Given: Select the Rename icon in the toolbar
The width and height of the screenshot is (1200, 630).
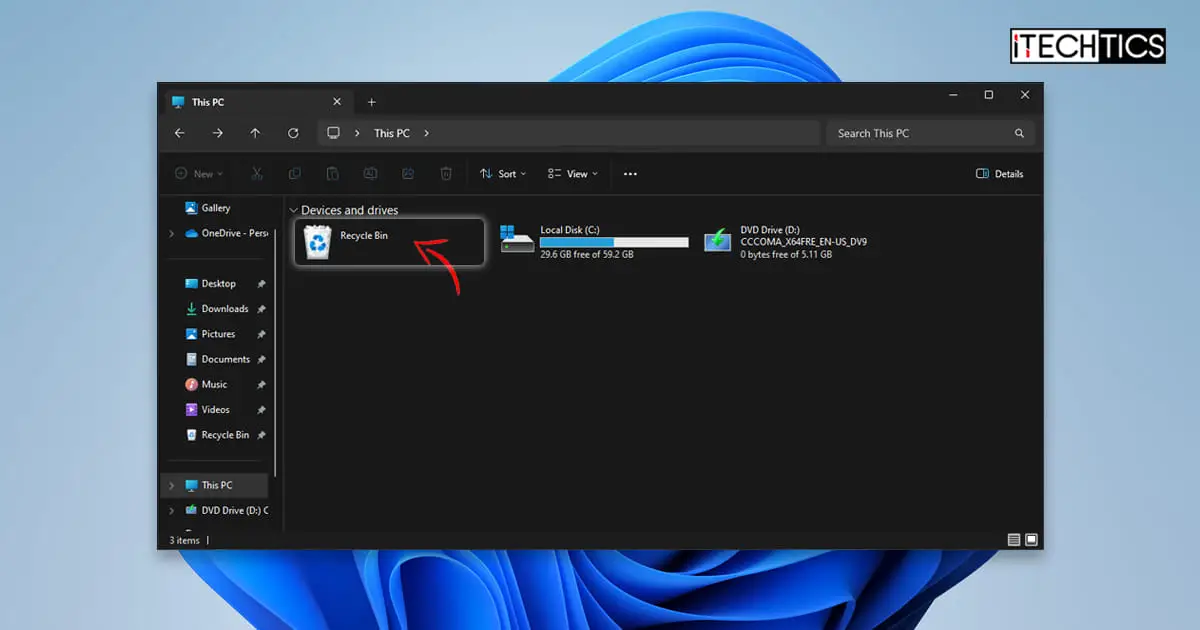Looking at the screenshot, I should [x=370, y=173].
